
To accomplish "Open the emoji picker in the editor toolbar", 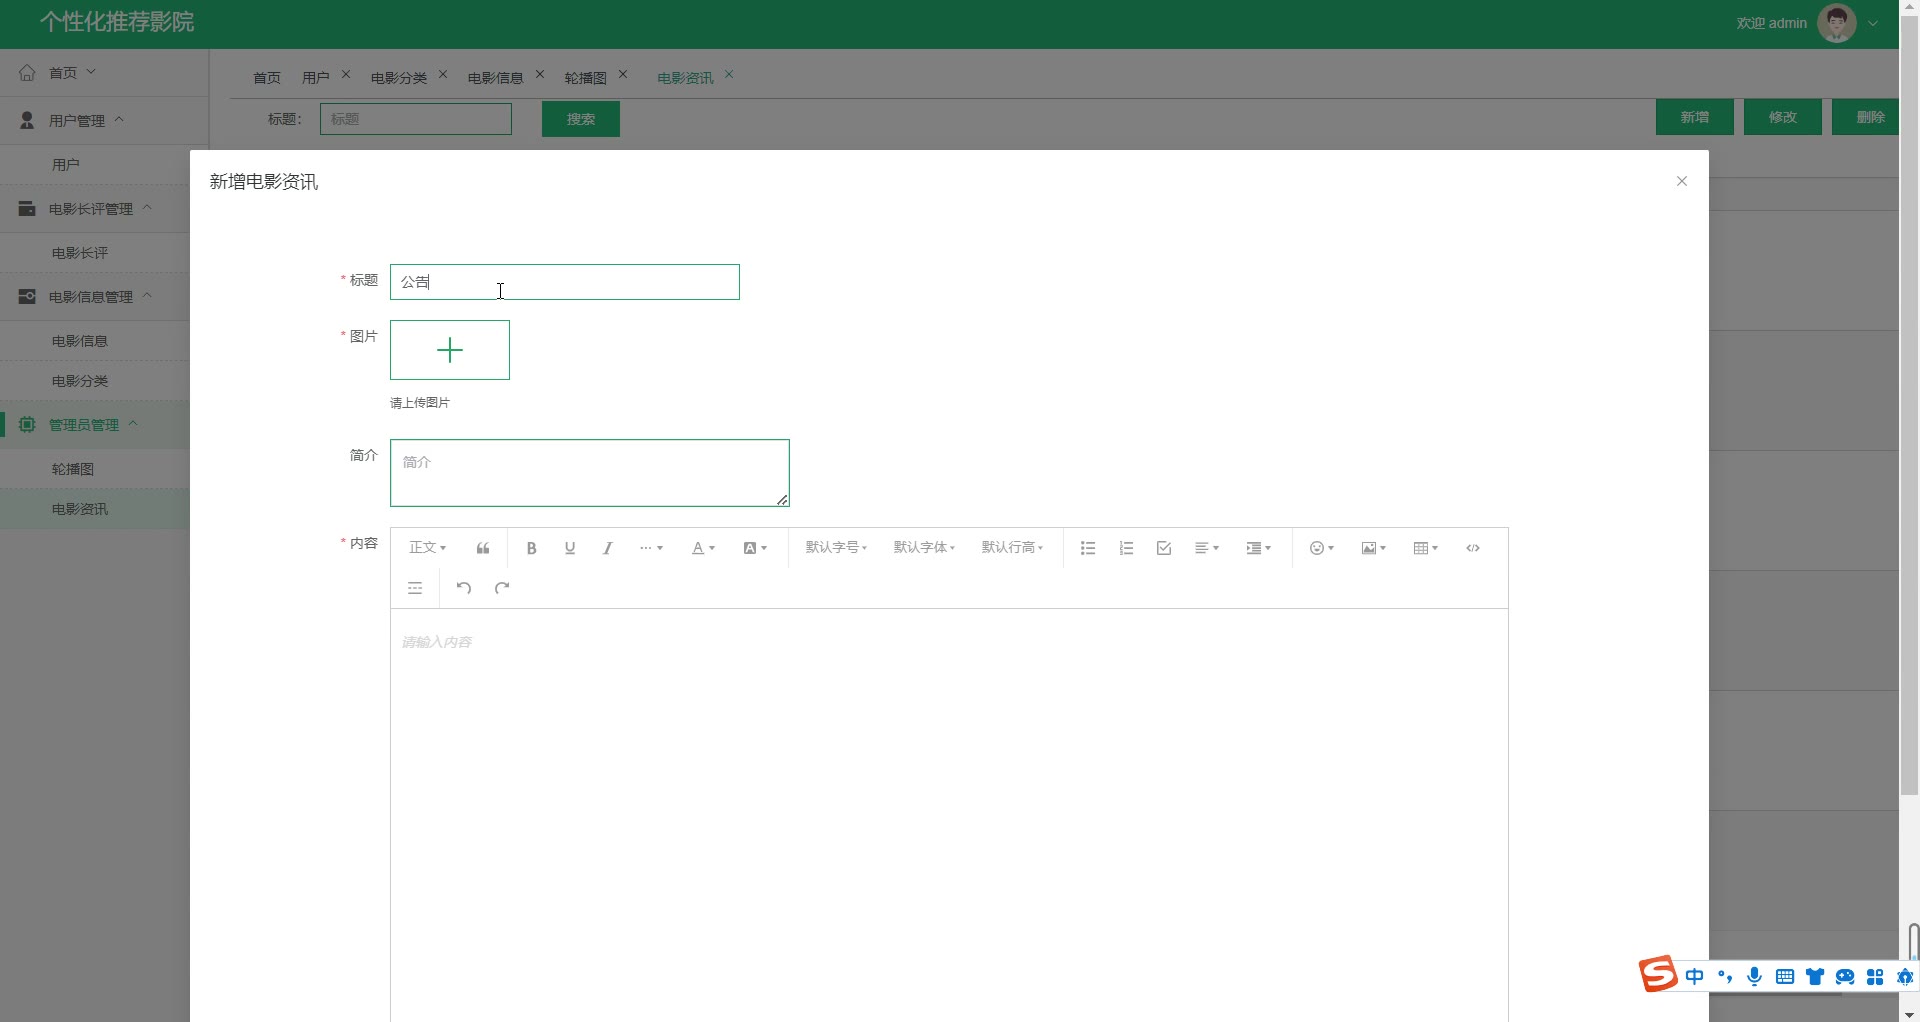I will (x=1322, y=548).
